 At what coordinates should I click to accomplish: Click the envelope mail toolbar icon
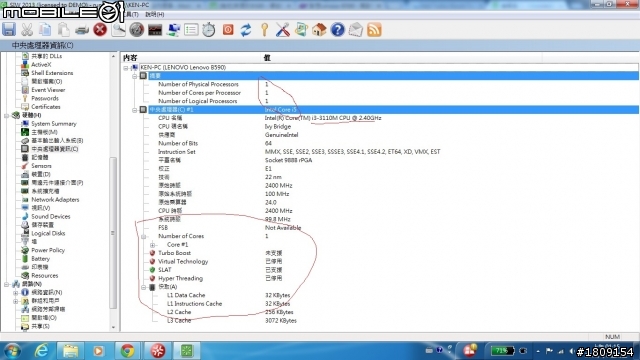pos(356,30)
